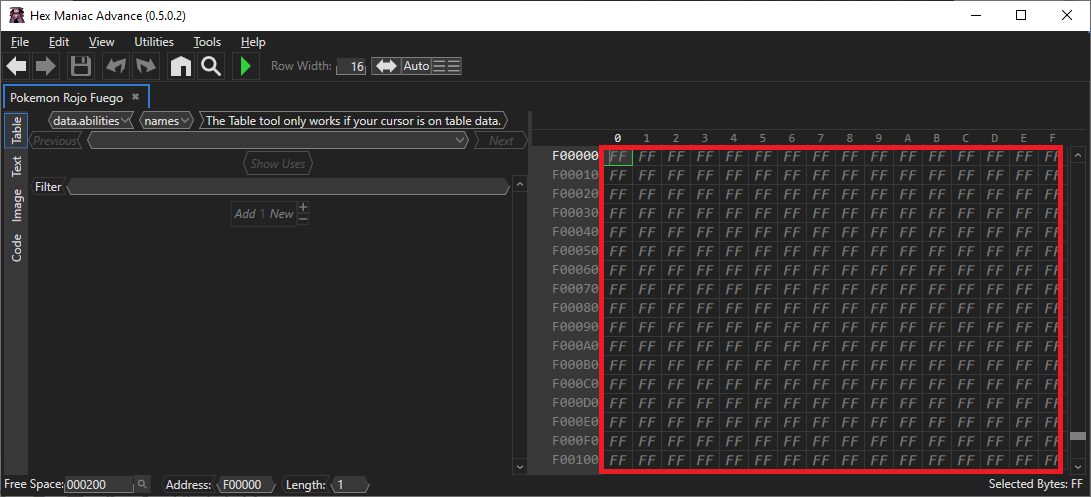Open the Utilities menu
Image resolution: width=1091 pixels, height=497 pixels.
pos(154,42)
